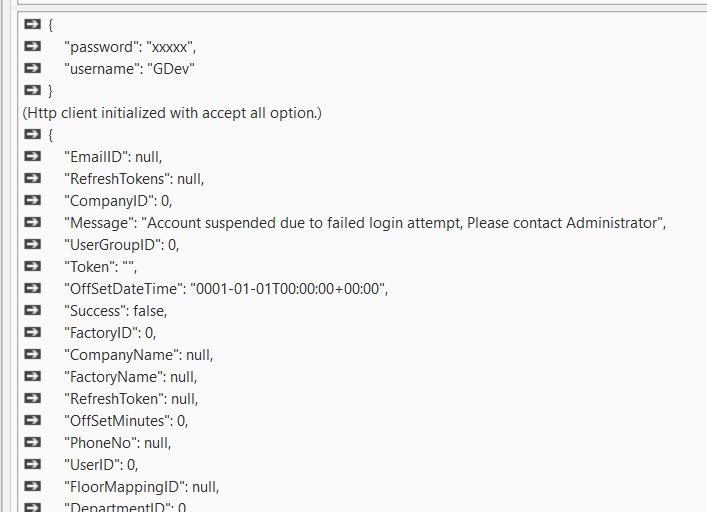Click the arrow icon next to username

click(32, 68)
